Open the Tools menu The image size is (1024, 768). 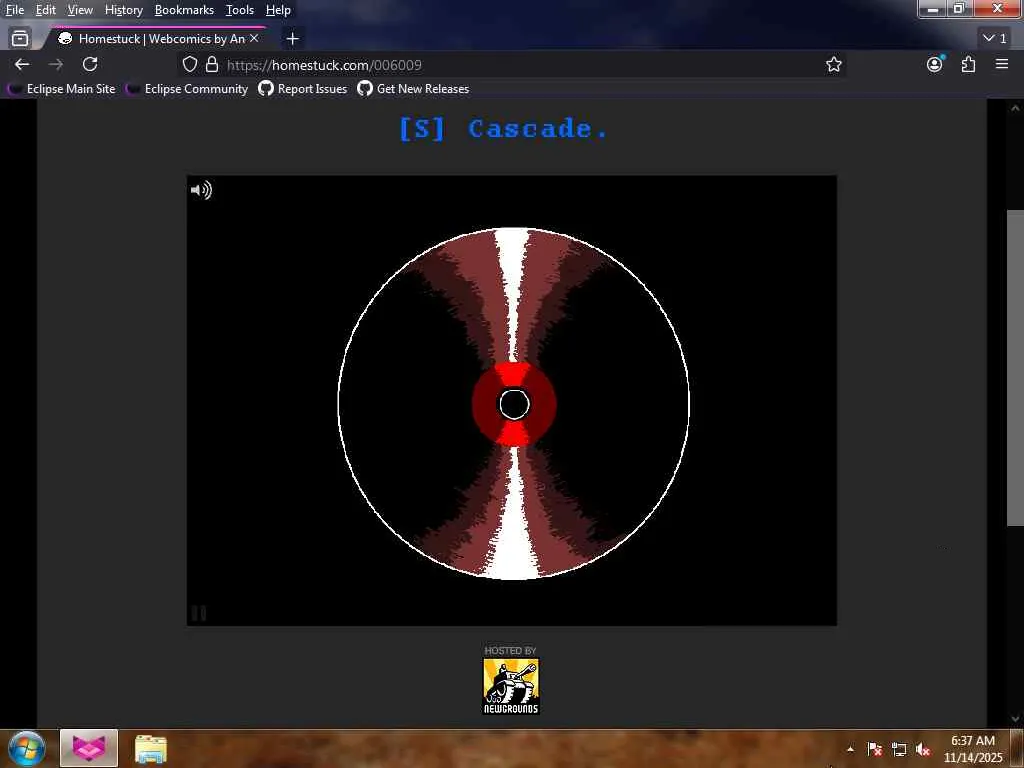tap(240, 10)
